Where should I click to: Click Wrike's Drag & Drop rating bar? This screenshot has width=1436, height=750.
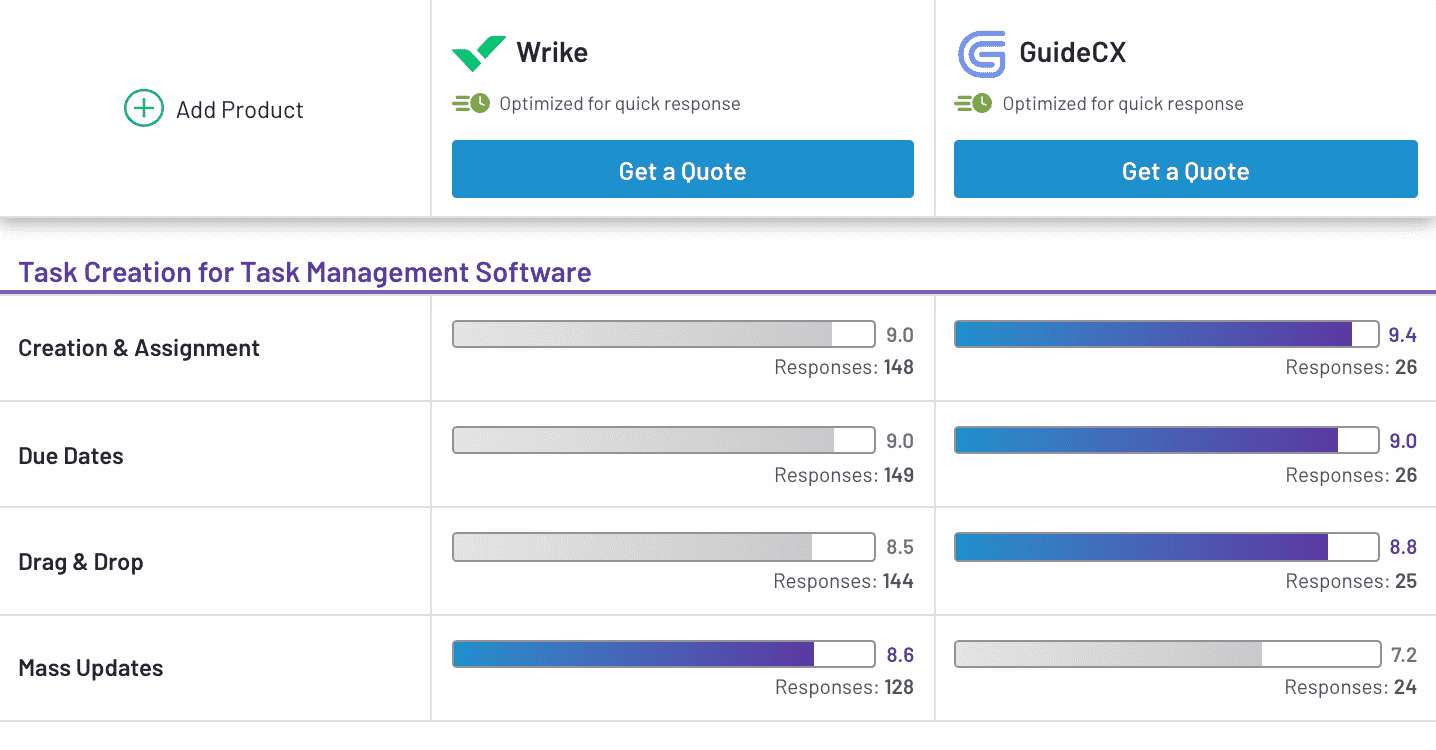(664, 547)
